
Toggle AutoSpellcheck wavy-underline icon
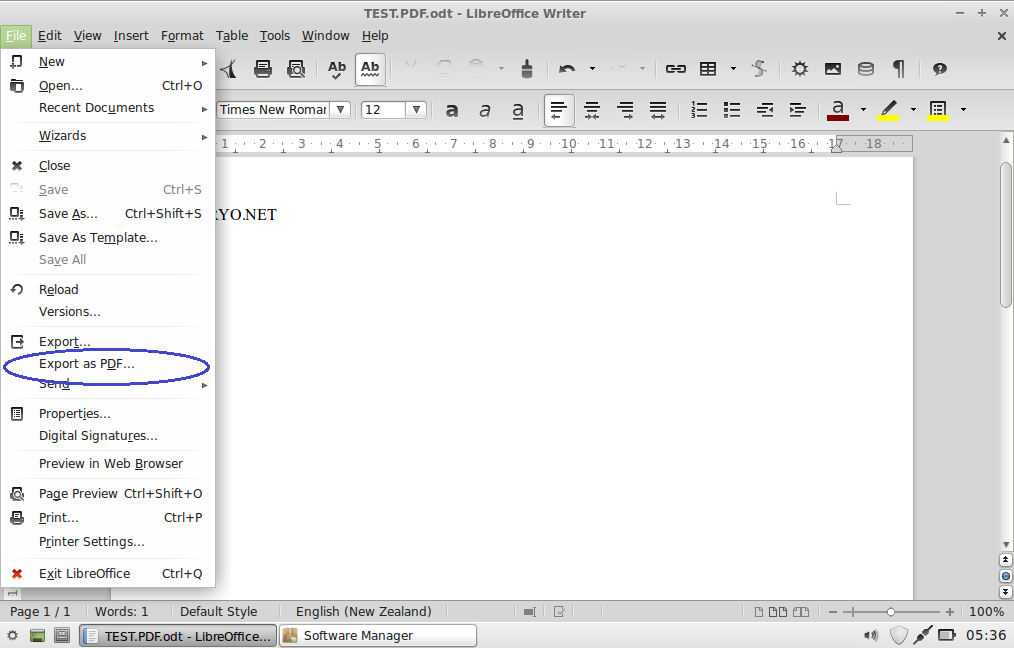pyautogui.click(x=370, y=69)
